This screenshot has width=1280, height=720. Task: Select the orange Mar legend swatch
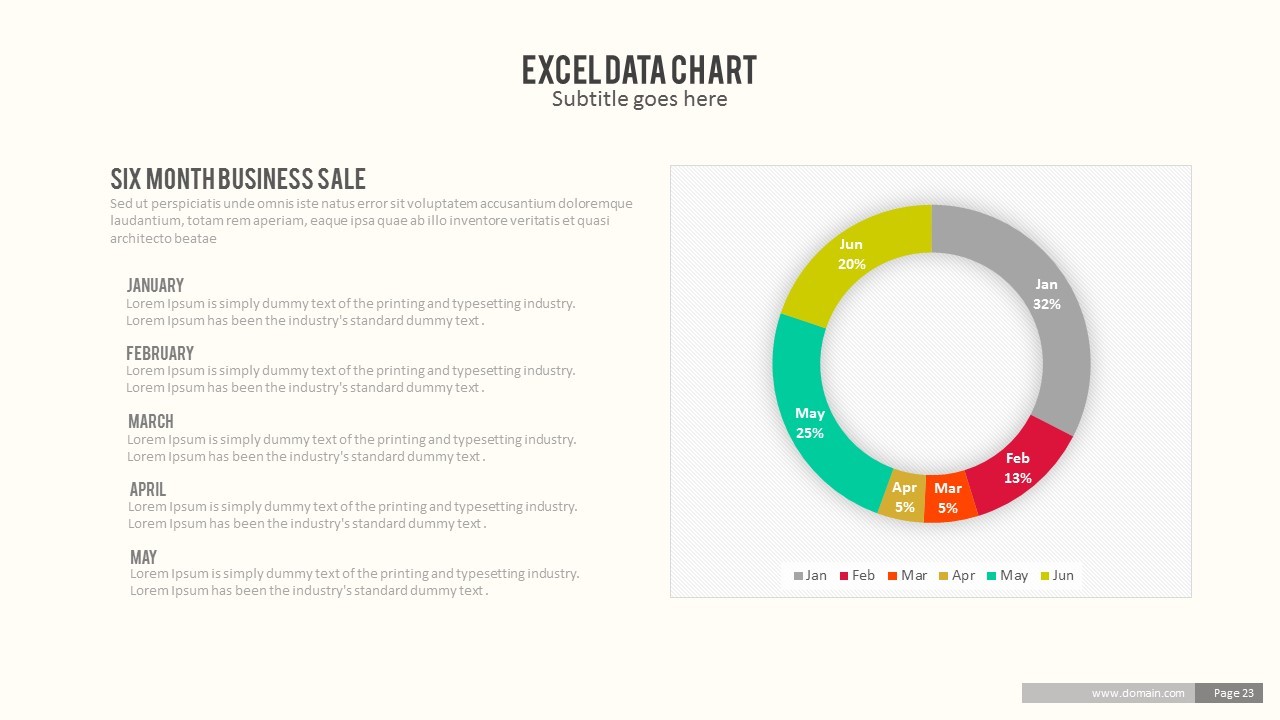(x=892, y=576)
